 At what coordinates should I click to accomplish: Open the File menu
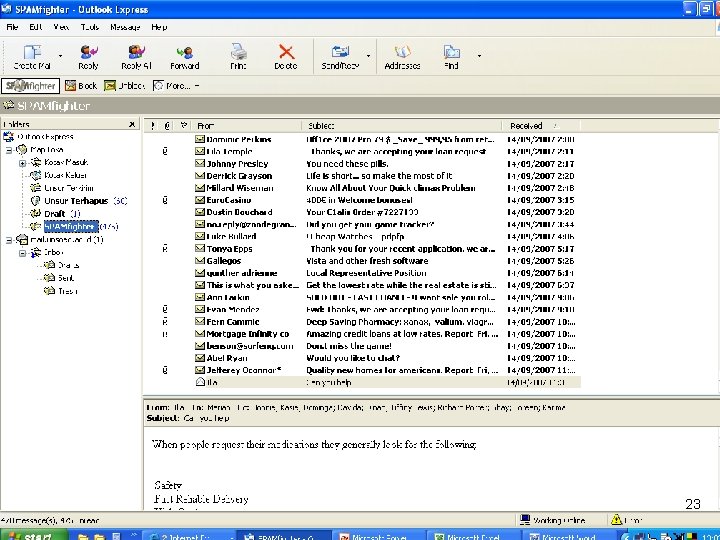point(12,27)
